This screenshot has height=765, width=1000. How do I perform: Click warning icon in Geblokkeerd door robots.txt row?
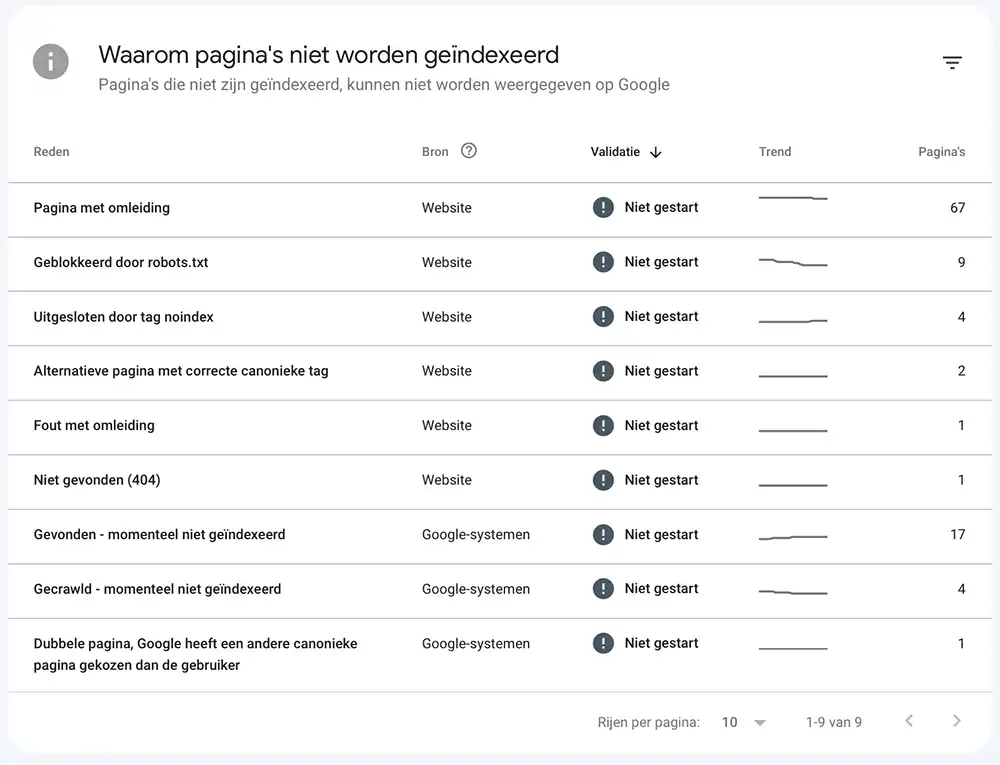click(x=603, y=262)
